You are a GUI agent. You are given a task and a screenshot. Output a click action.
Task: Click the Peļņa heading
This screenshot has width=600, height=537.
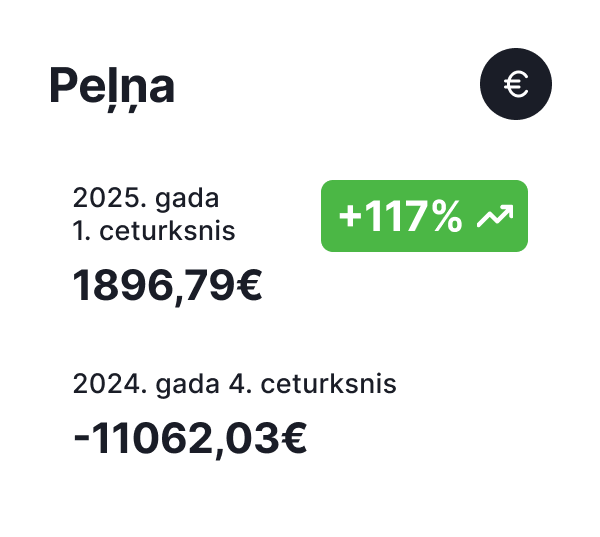[112, 88]
